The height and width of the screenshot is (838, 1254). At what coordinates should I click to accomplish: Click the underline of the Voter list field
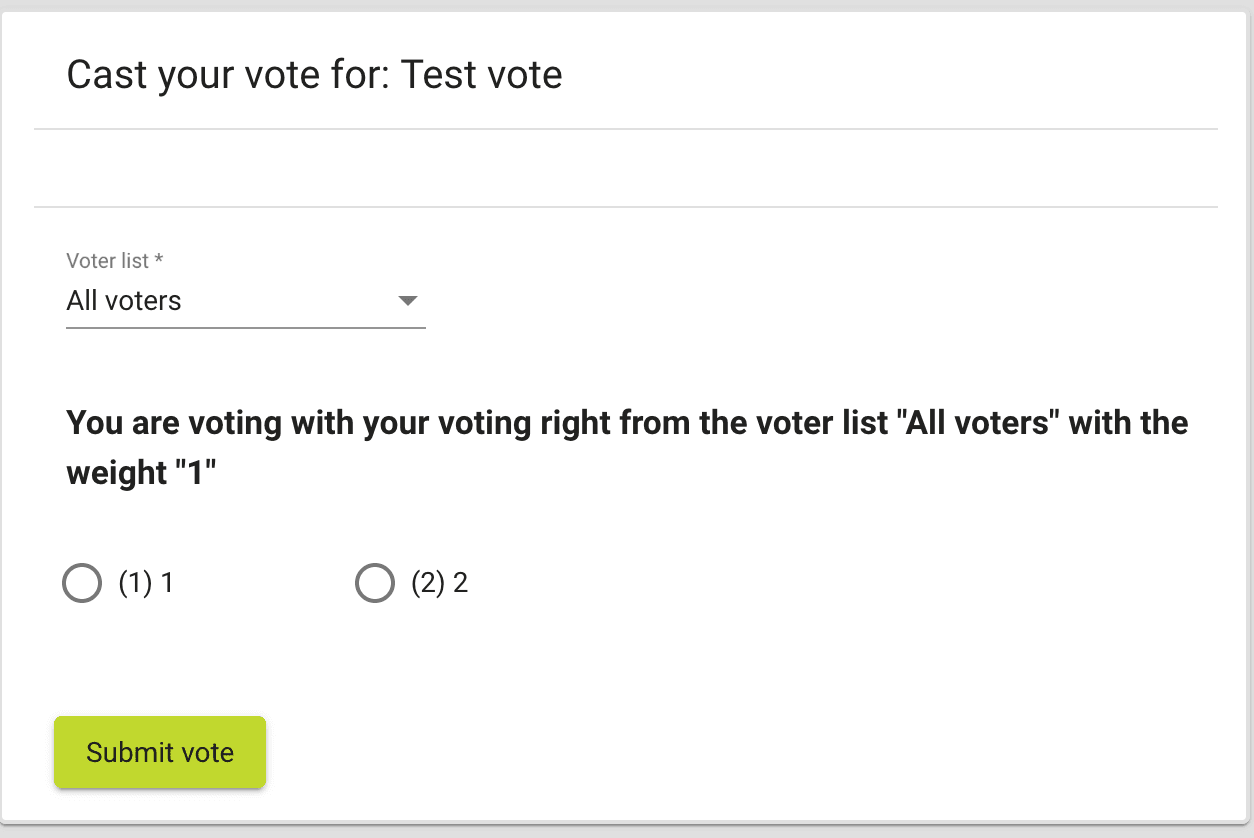point(245,324)
